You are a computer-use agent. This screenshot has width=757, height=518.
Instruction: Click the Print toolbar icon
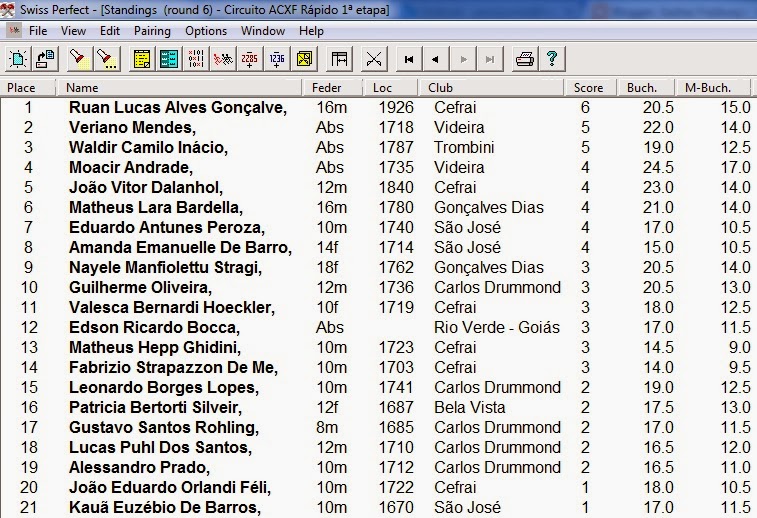tap(525, 59)
